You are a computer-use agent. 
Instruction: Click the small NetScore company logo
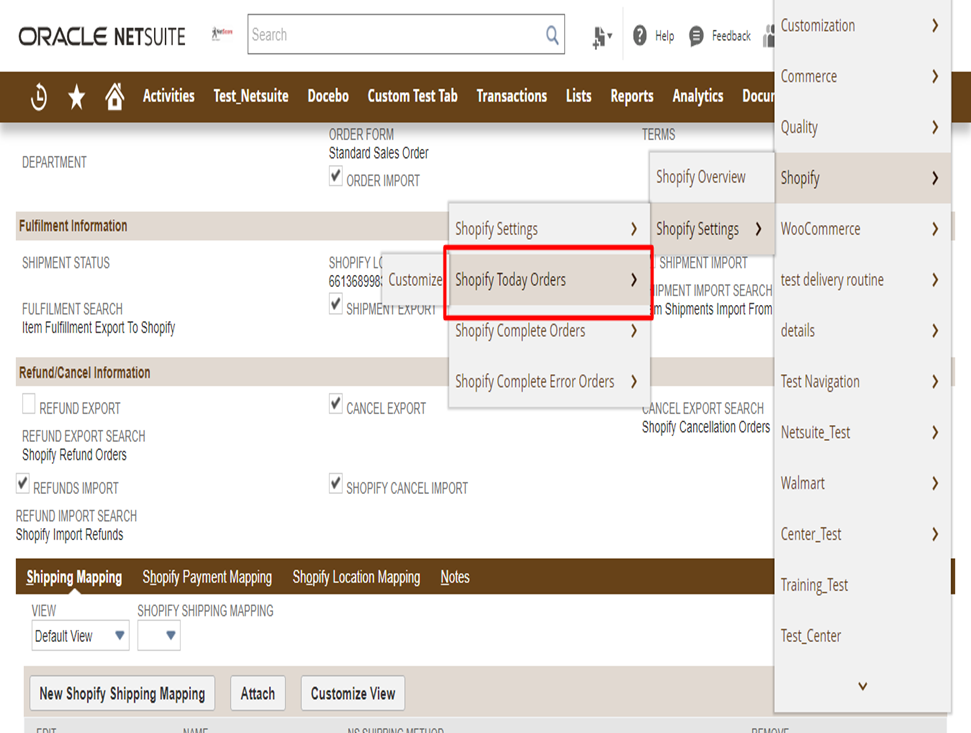222,33
